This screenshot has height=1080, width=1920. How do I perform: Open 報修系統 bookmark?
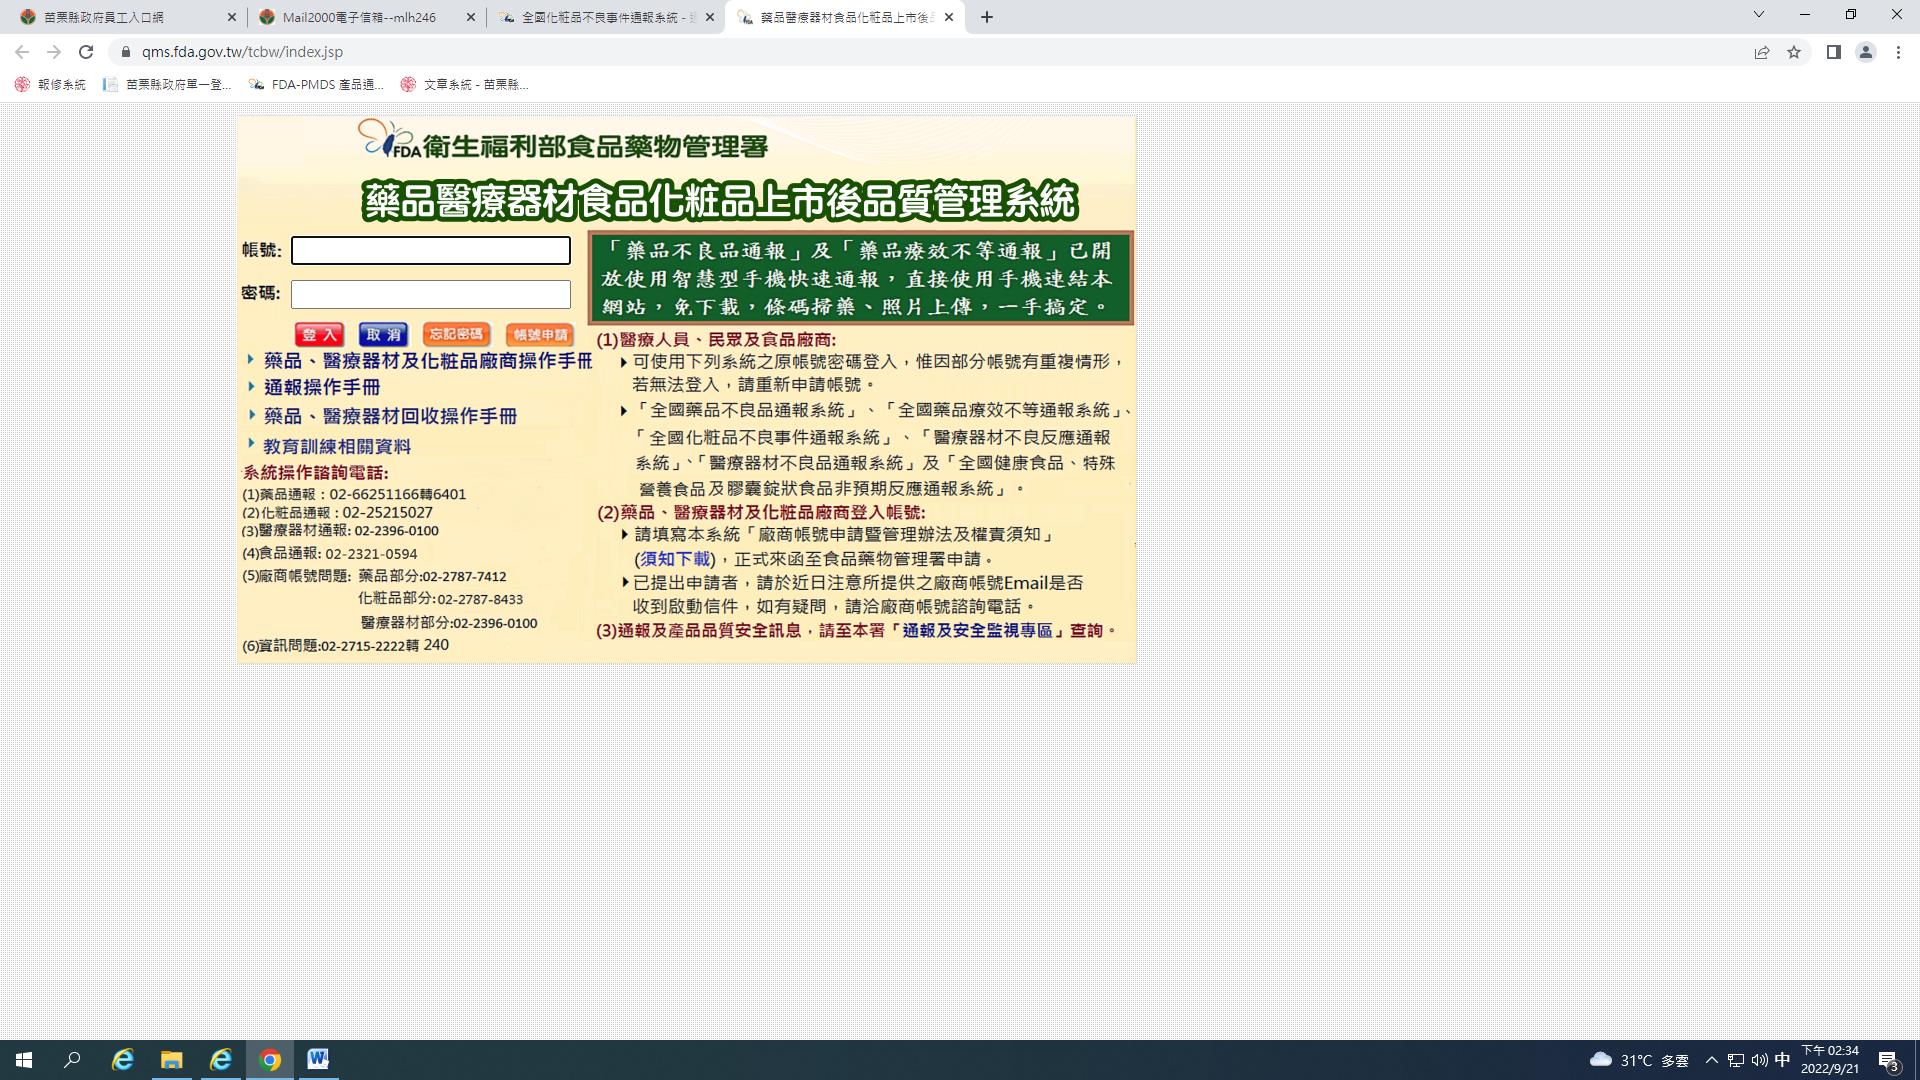(x=50, y=85)
